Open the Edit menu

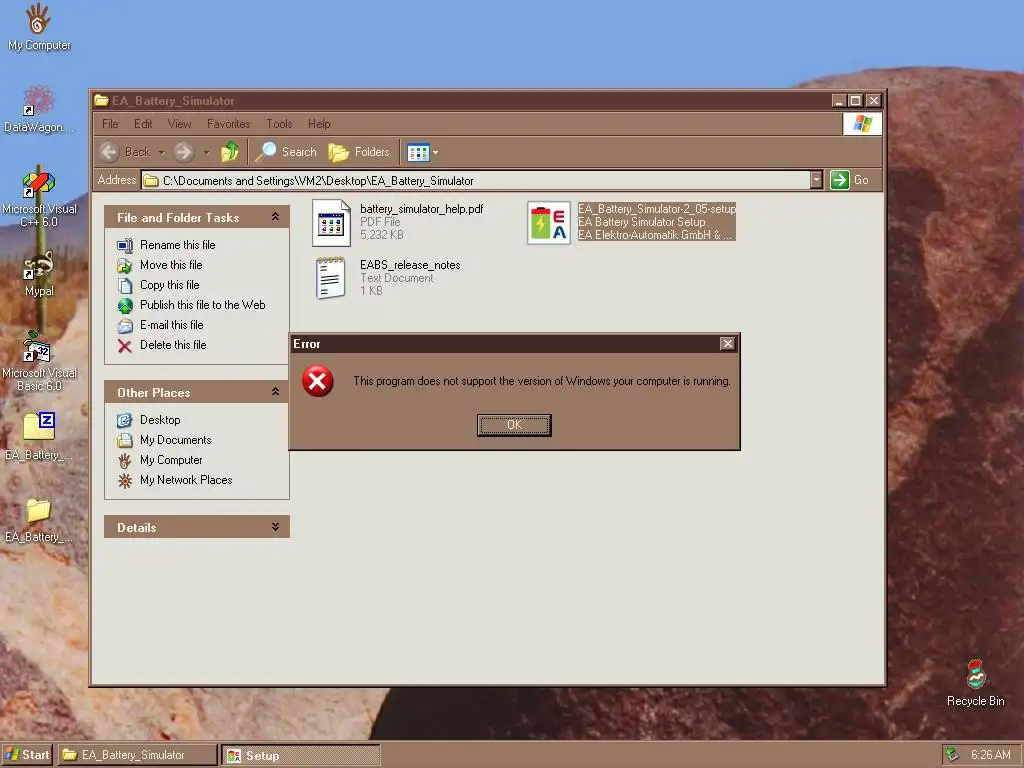point(143,123)
